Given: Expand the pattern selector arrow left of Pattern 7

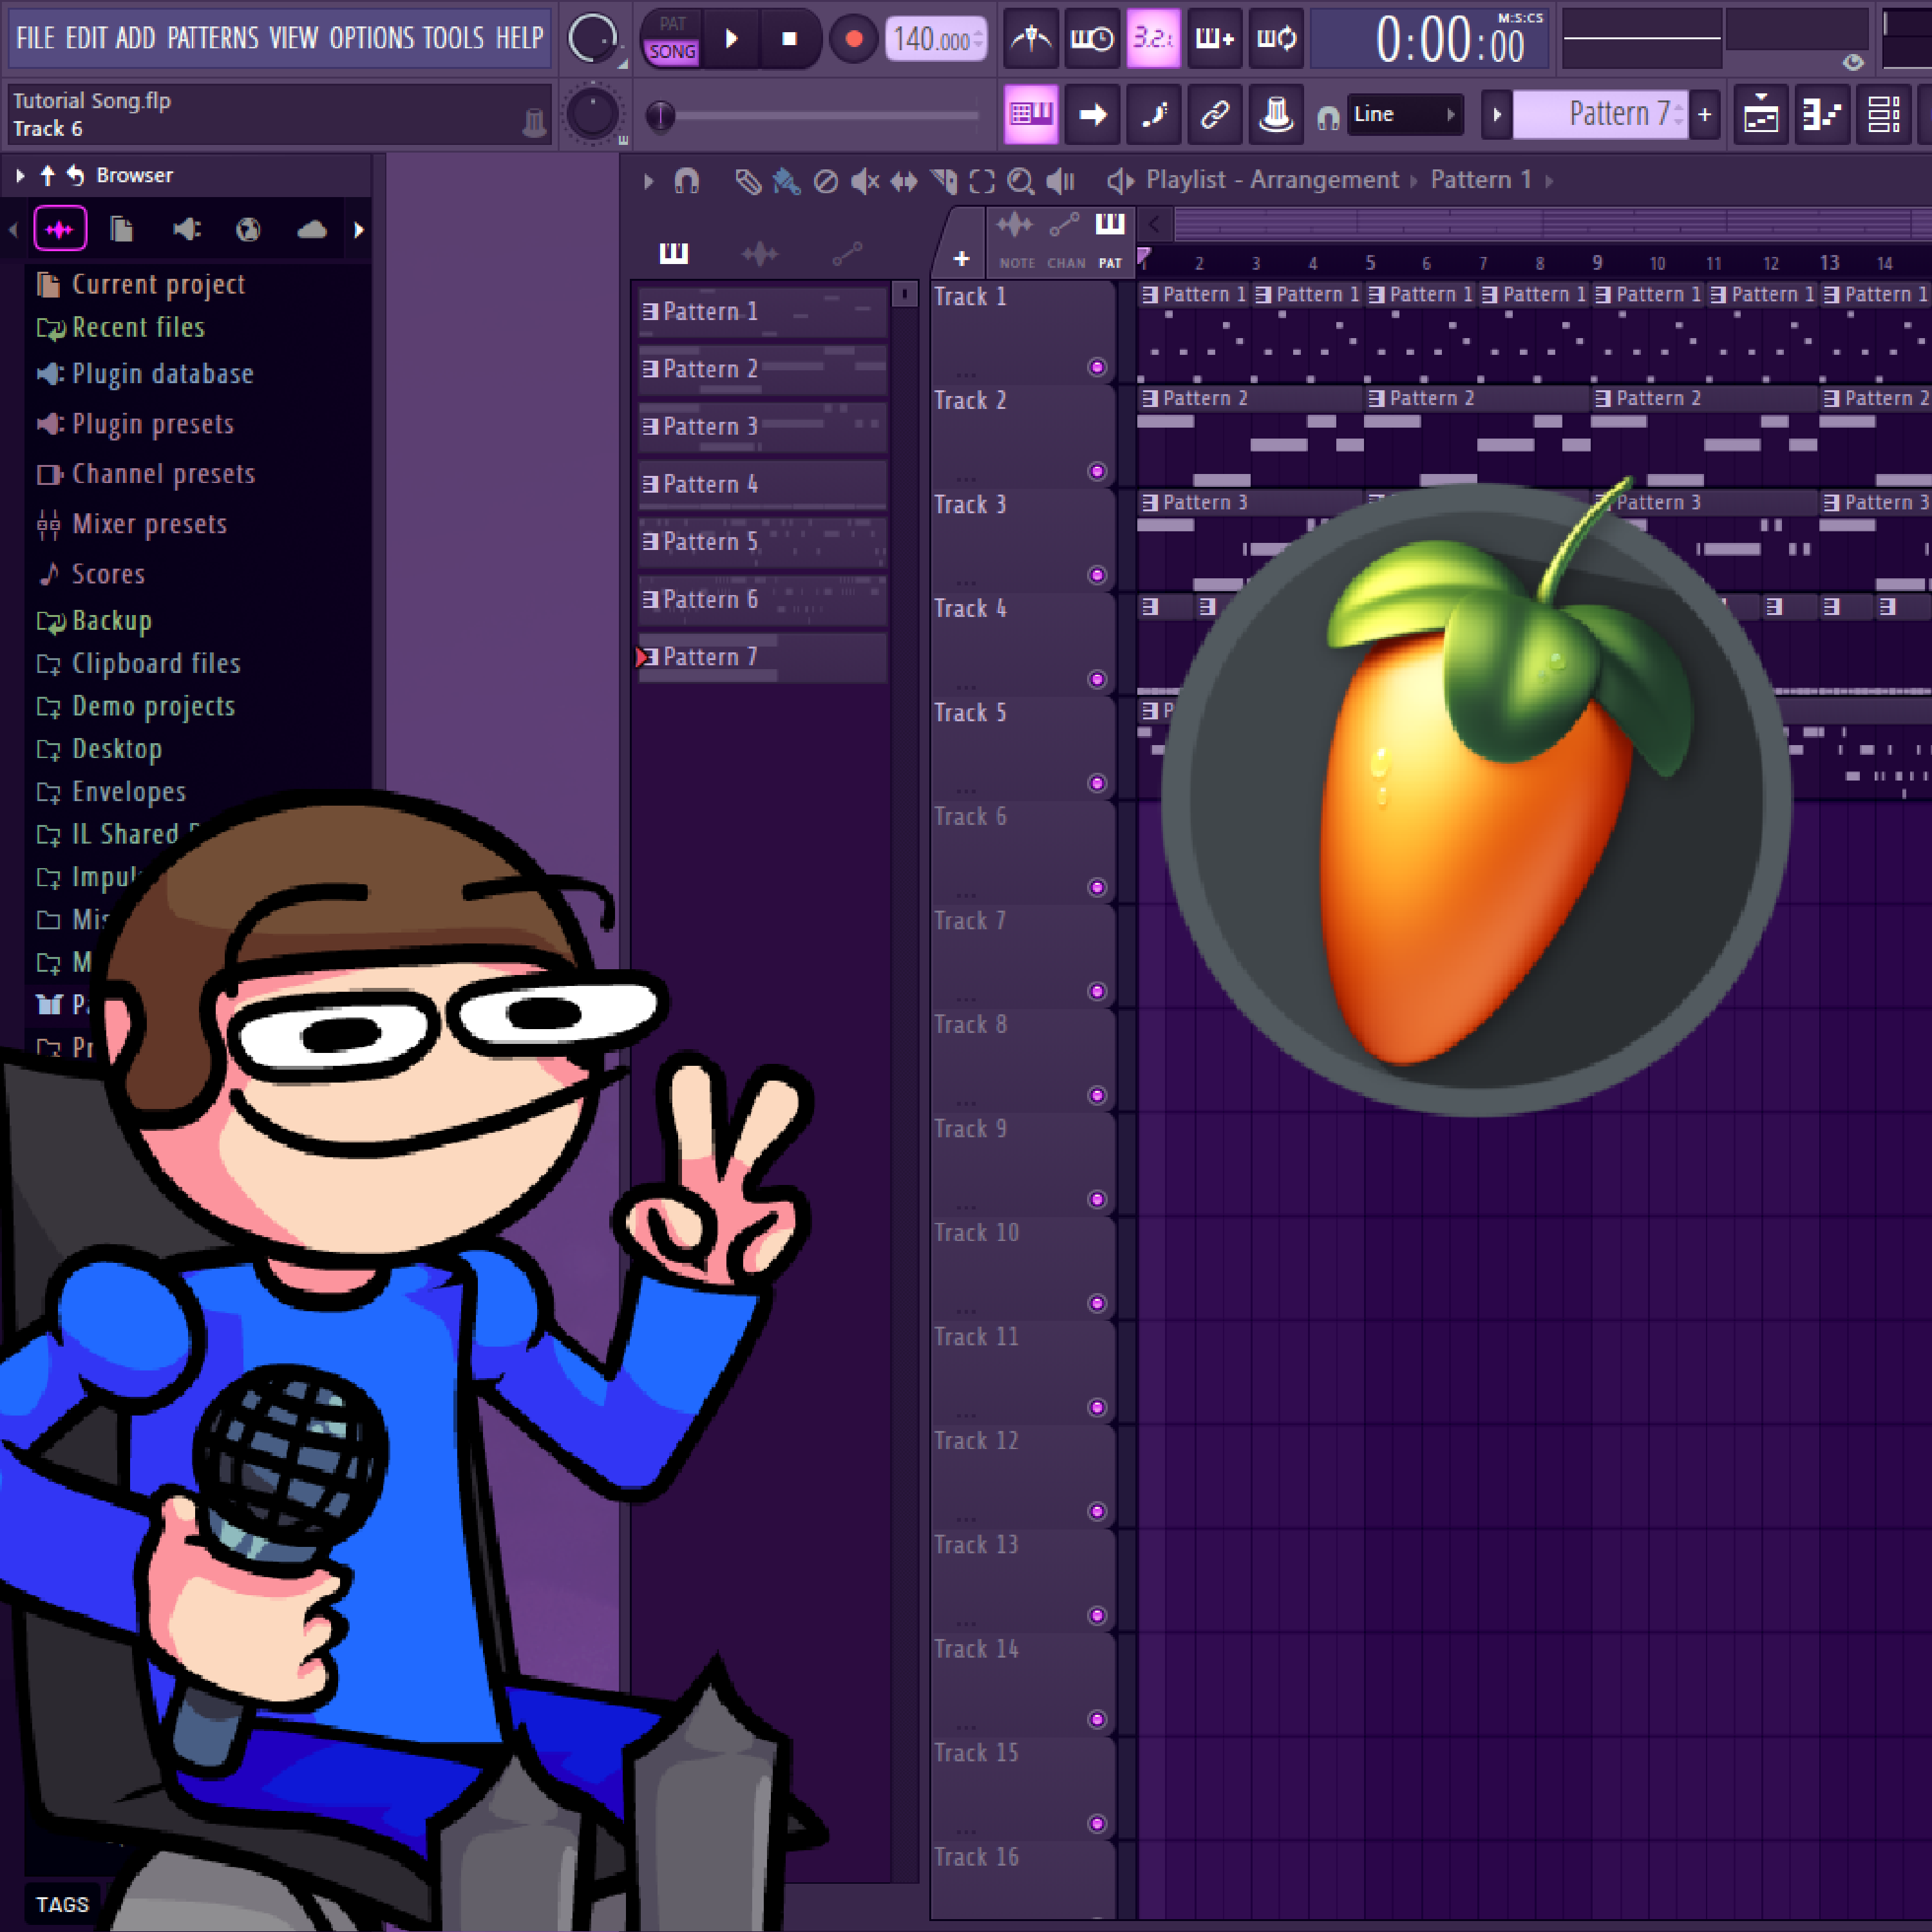Looking at the screenshot, I should click(1496, 114).
